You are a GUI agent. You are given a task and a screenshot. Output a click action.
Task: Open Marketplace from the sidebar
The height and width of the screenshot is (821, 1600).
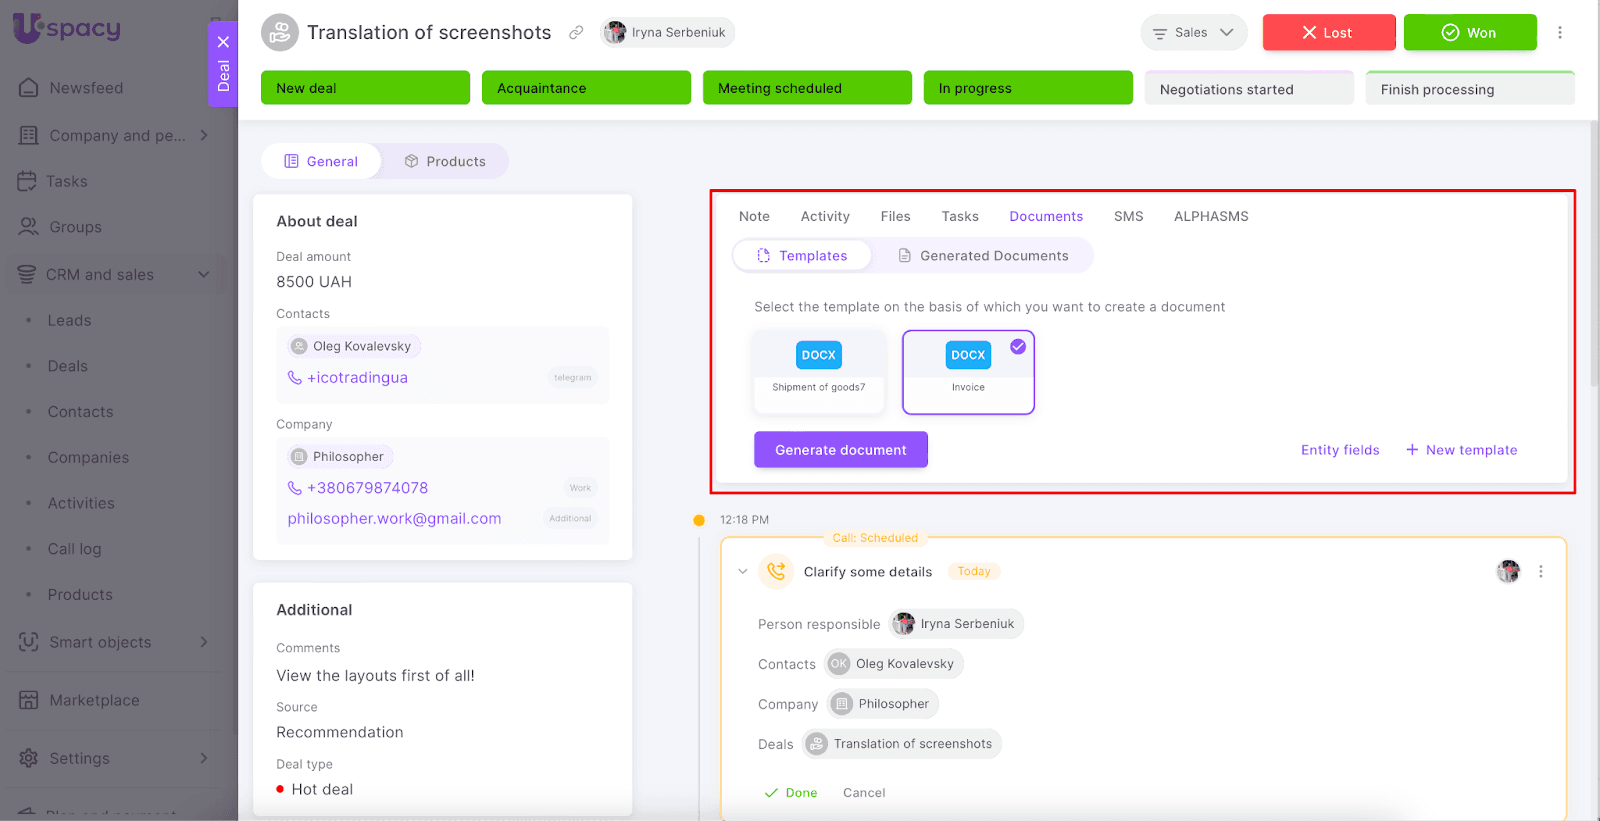(x=94, y=700)
